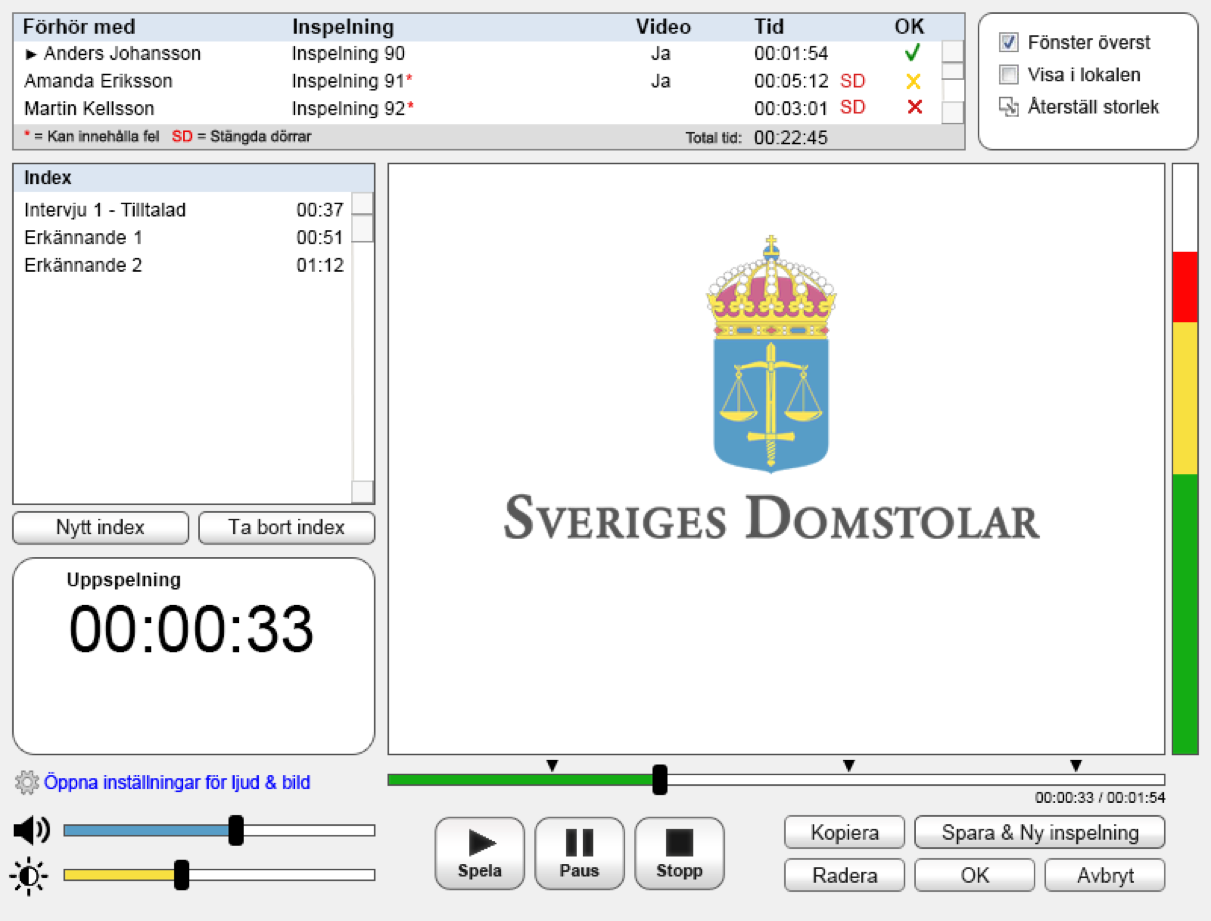Click the Ta bort index button
The width and height of the screenshot is (1211, 921).
tap(287, 528)
